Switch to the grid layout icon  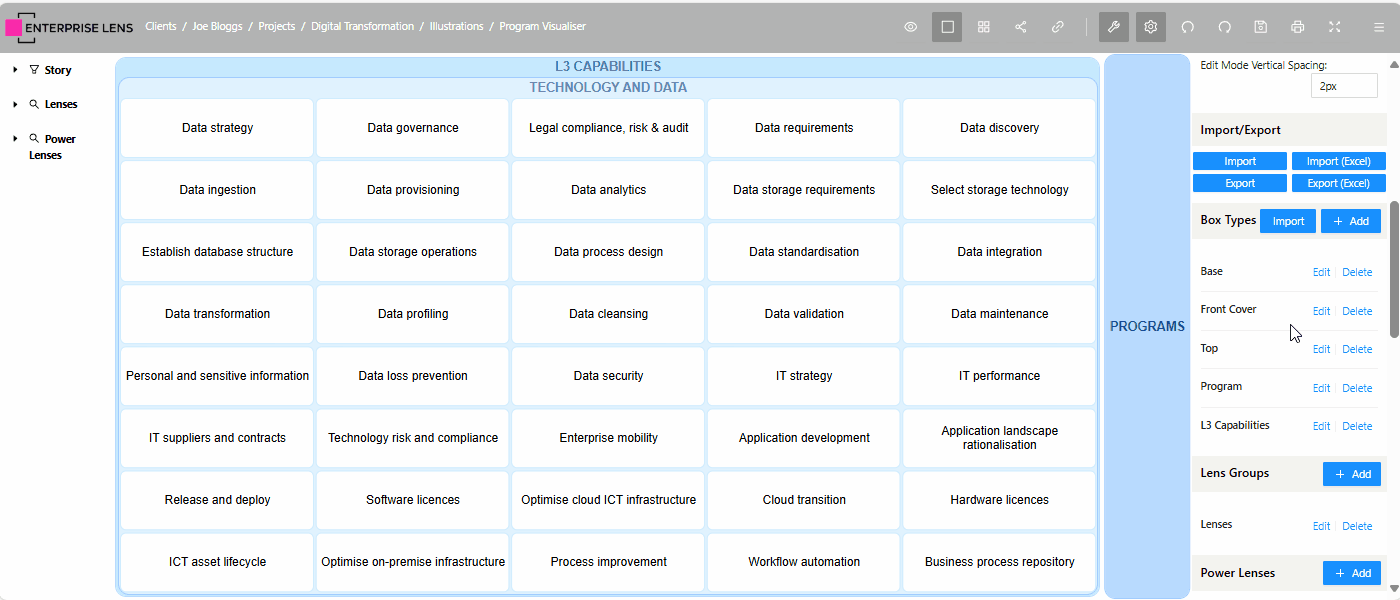[x=984, y=27]
